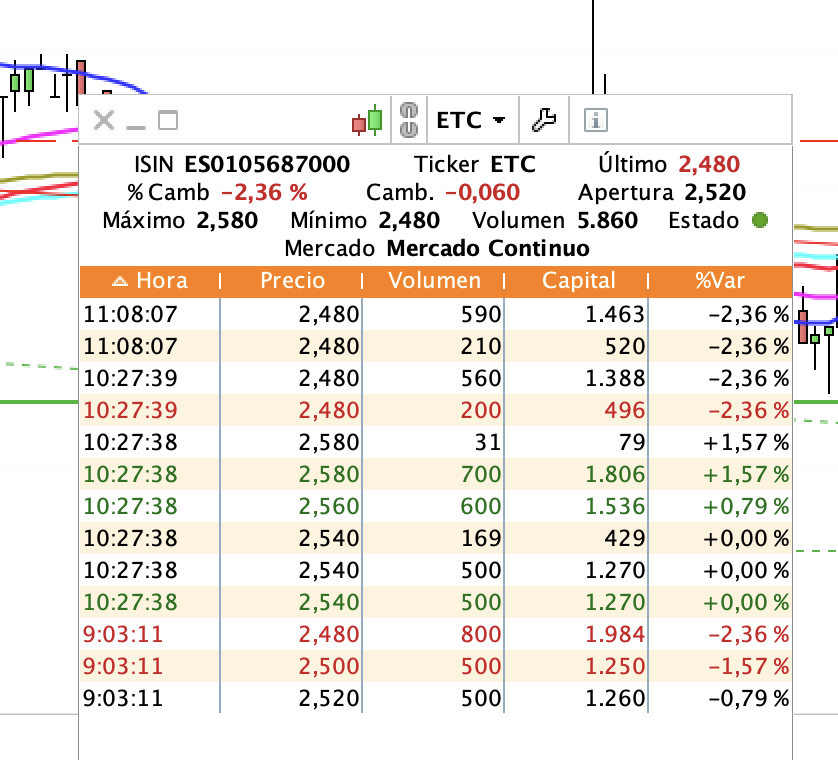Click the green Estado status indicator
This screenshot has height=760, width=838.
pyautogui.click(x=759, y=220)
